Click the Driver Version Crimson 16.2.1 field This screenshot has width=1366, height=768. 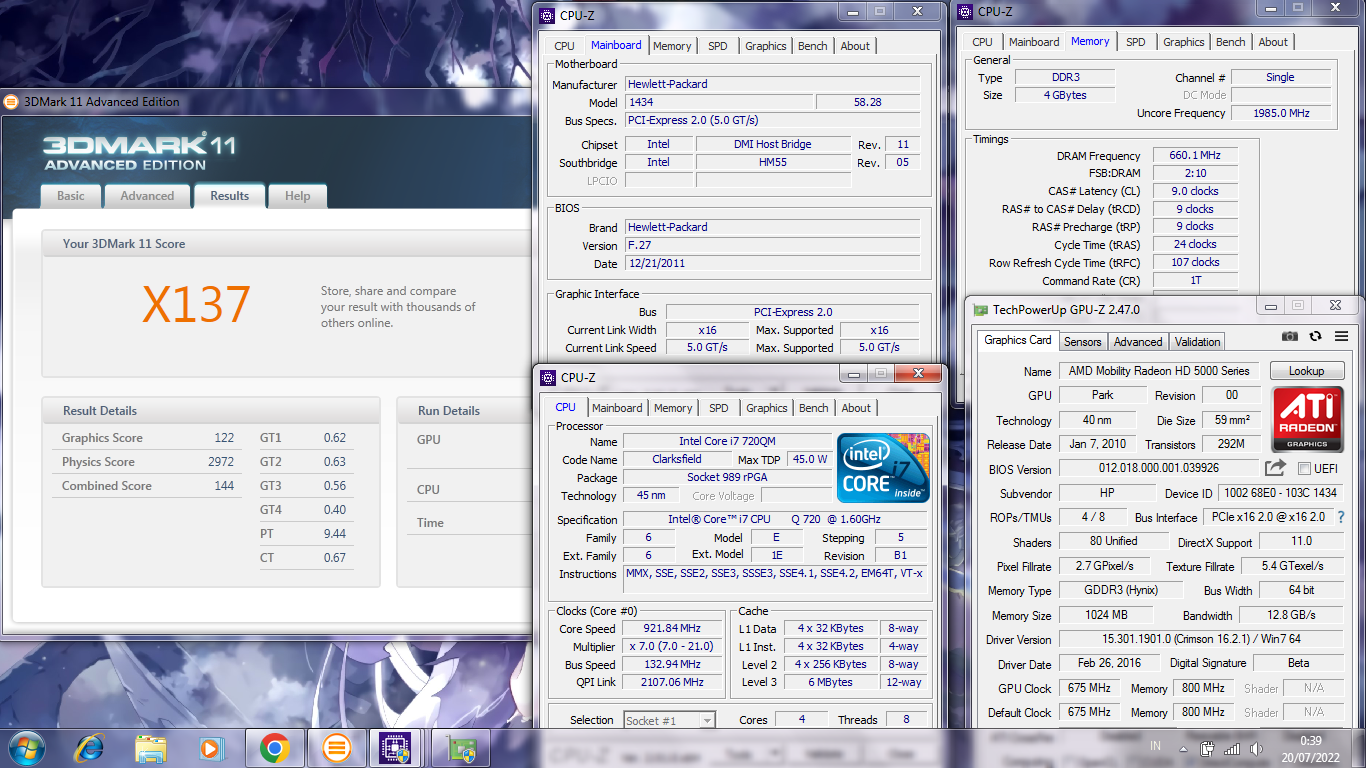pyautogui.click(x=1201, y=639)
